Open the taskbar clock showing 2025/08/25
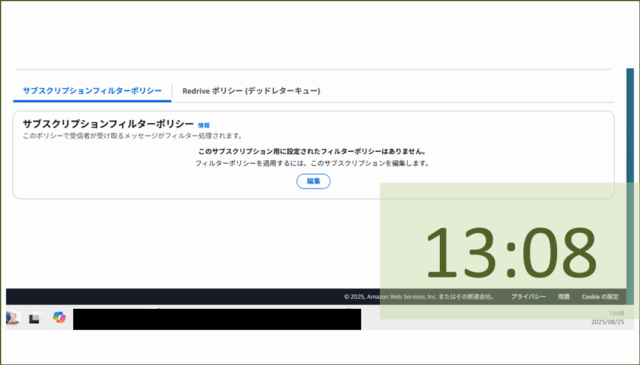 608,318
